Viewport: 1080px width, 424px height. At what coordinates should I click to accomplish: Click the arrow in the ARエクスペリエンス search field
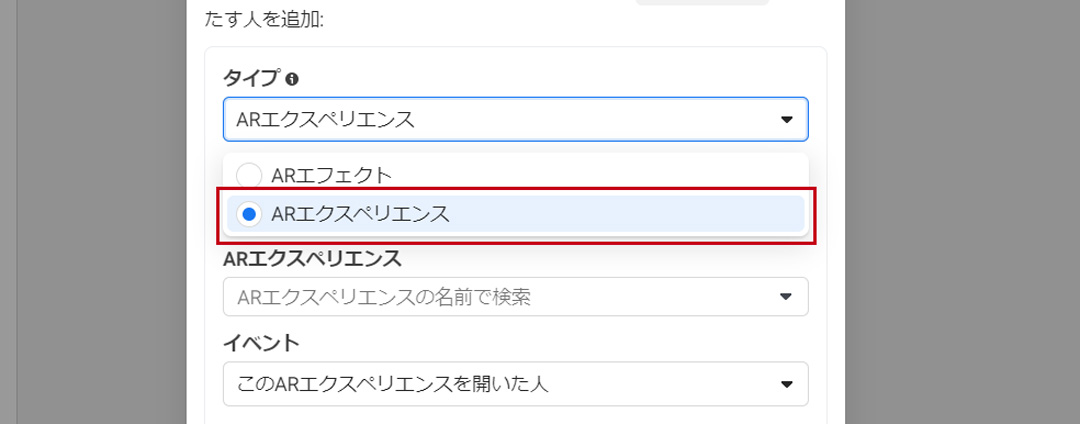pyautogui.click(x=786, y=297)
